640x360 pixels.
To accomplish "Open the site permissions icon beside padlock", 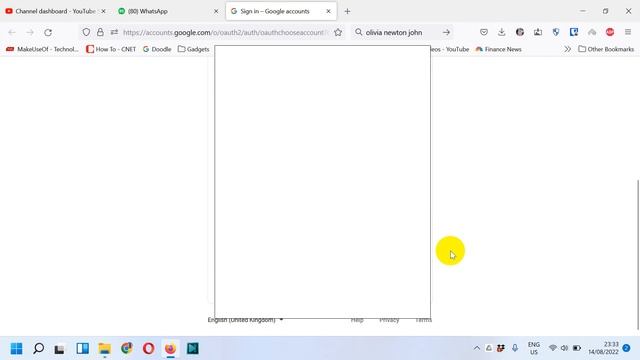I will pyautogui.click(x=114, y=32).
